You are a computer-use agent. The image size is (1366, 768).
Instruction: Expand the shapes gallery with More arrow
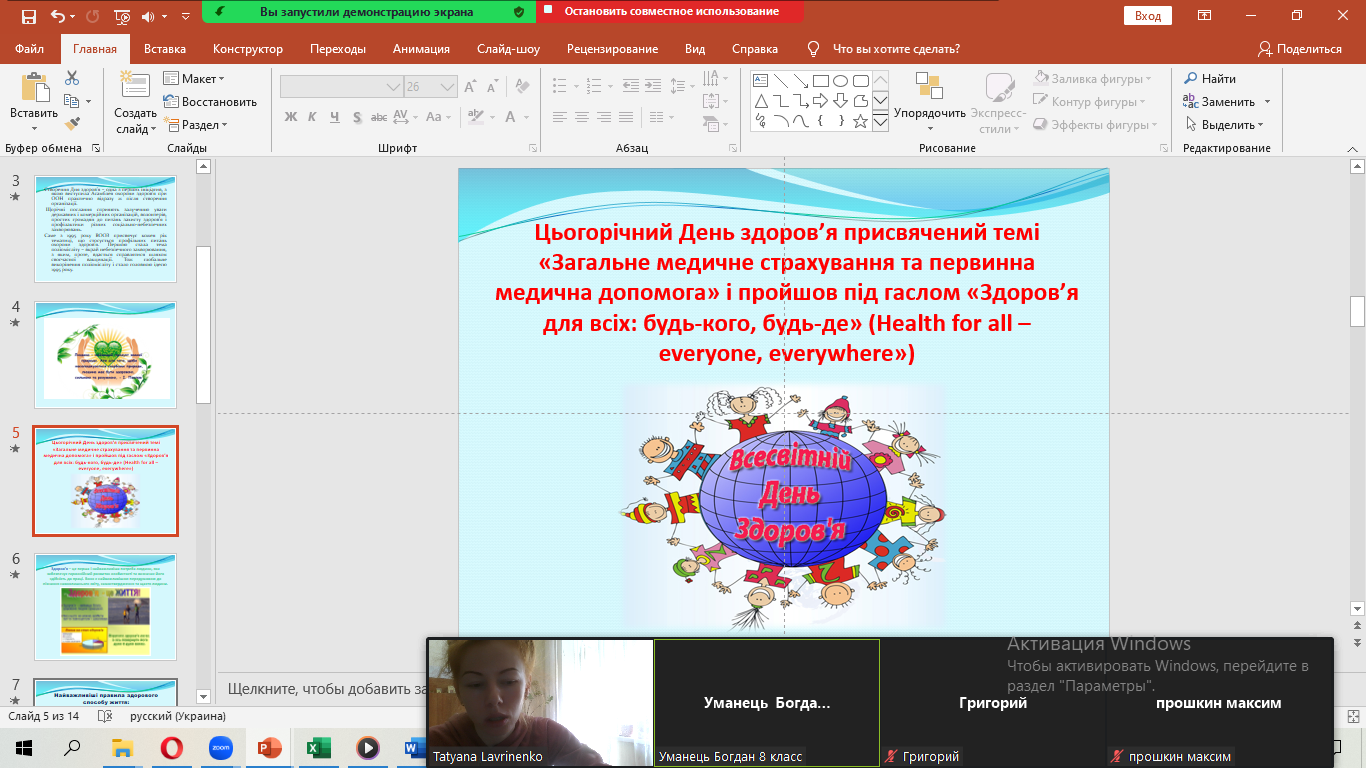click(x=880, y=122)
